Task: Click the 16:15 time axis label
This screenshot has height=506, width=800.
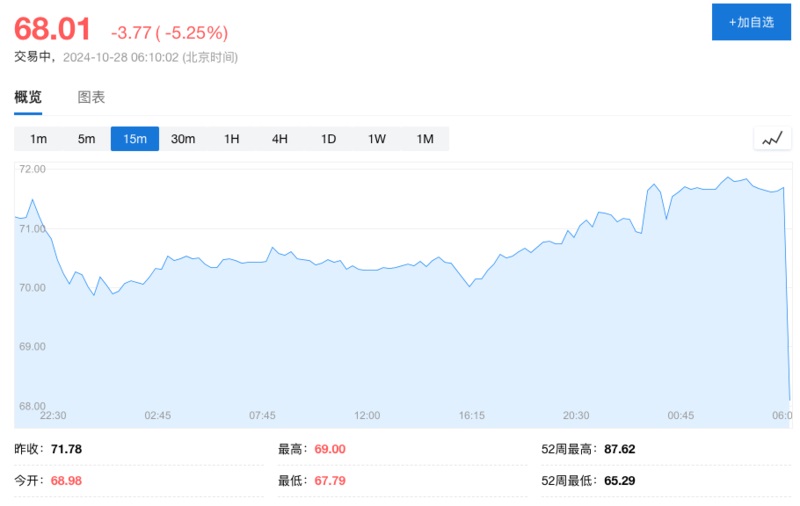Action: pyautogui.click(x=472, y=415)
